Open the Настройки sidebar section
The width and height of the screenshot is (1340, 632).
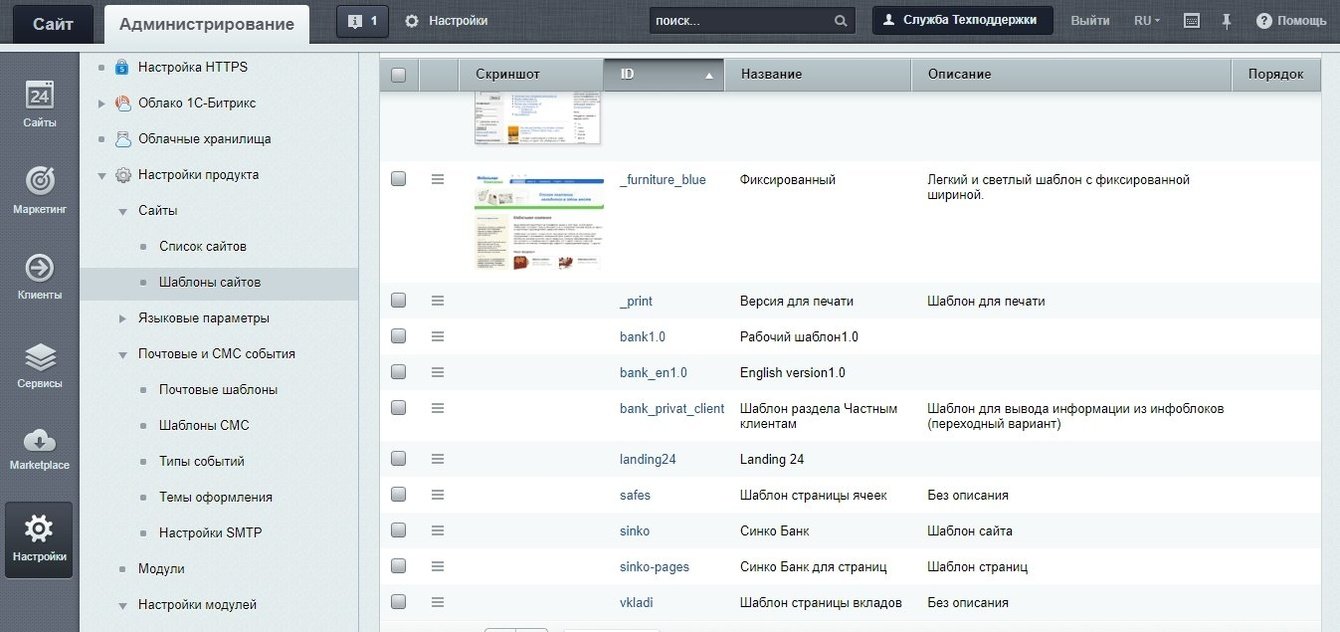[x=39, y=540]
